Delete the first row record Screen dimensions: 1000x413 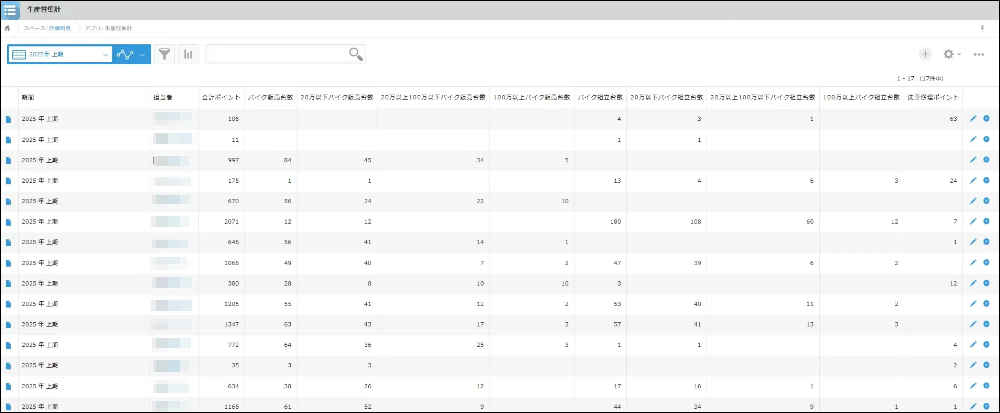click(986, 119)
